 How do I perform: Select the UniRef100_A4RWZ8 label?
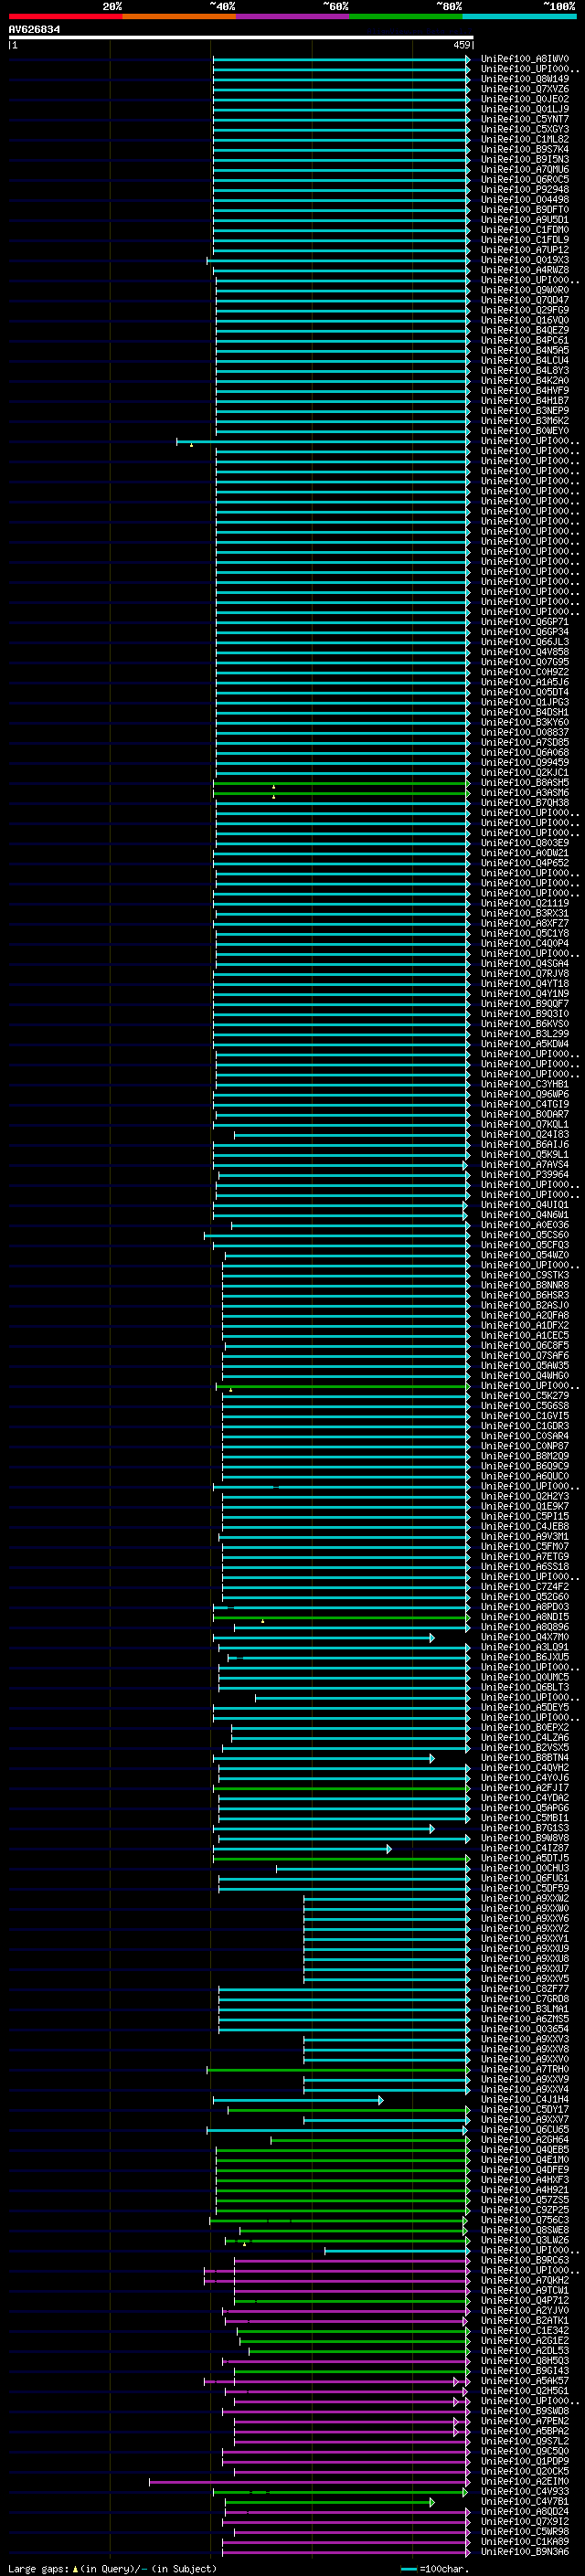525,270
